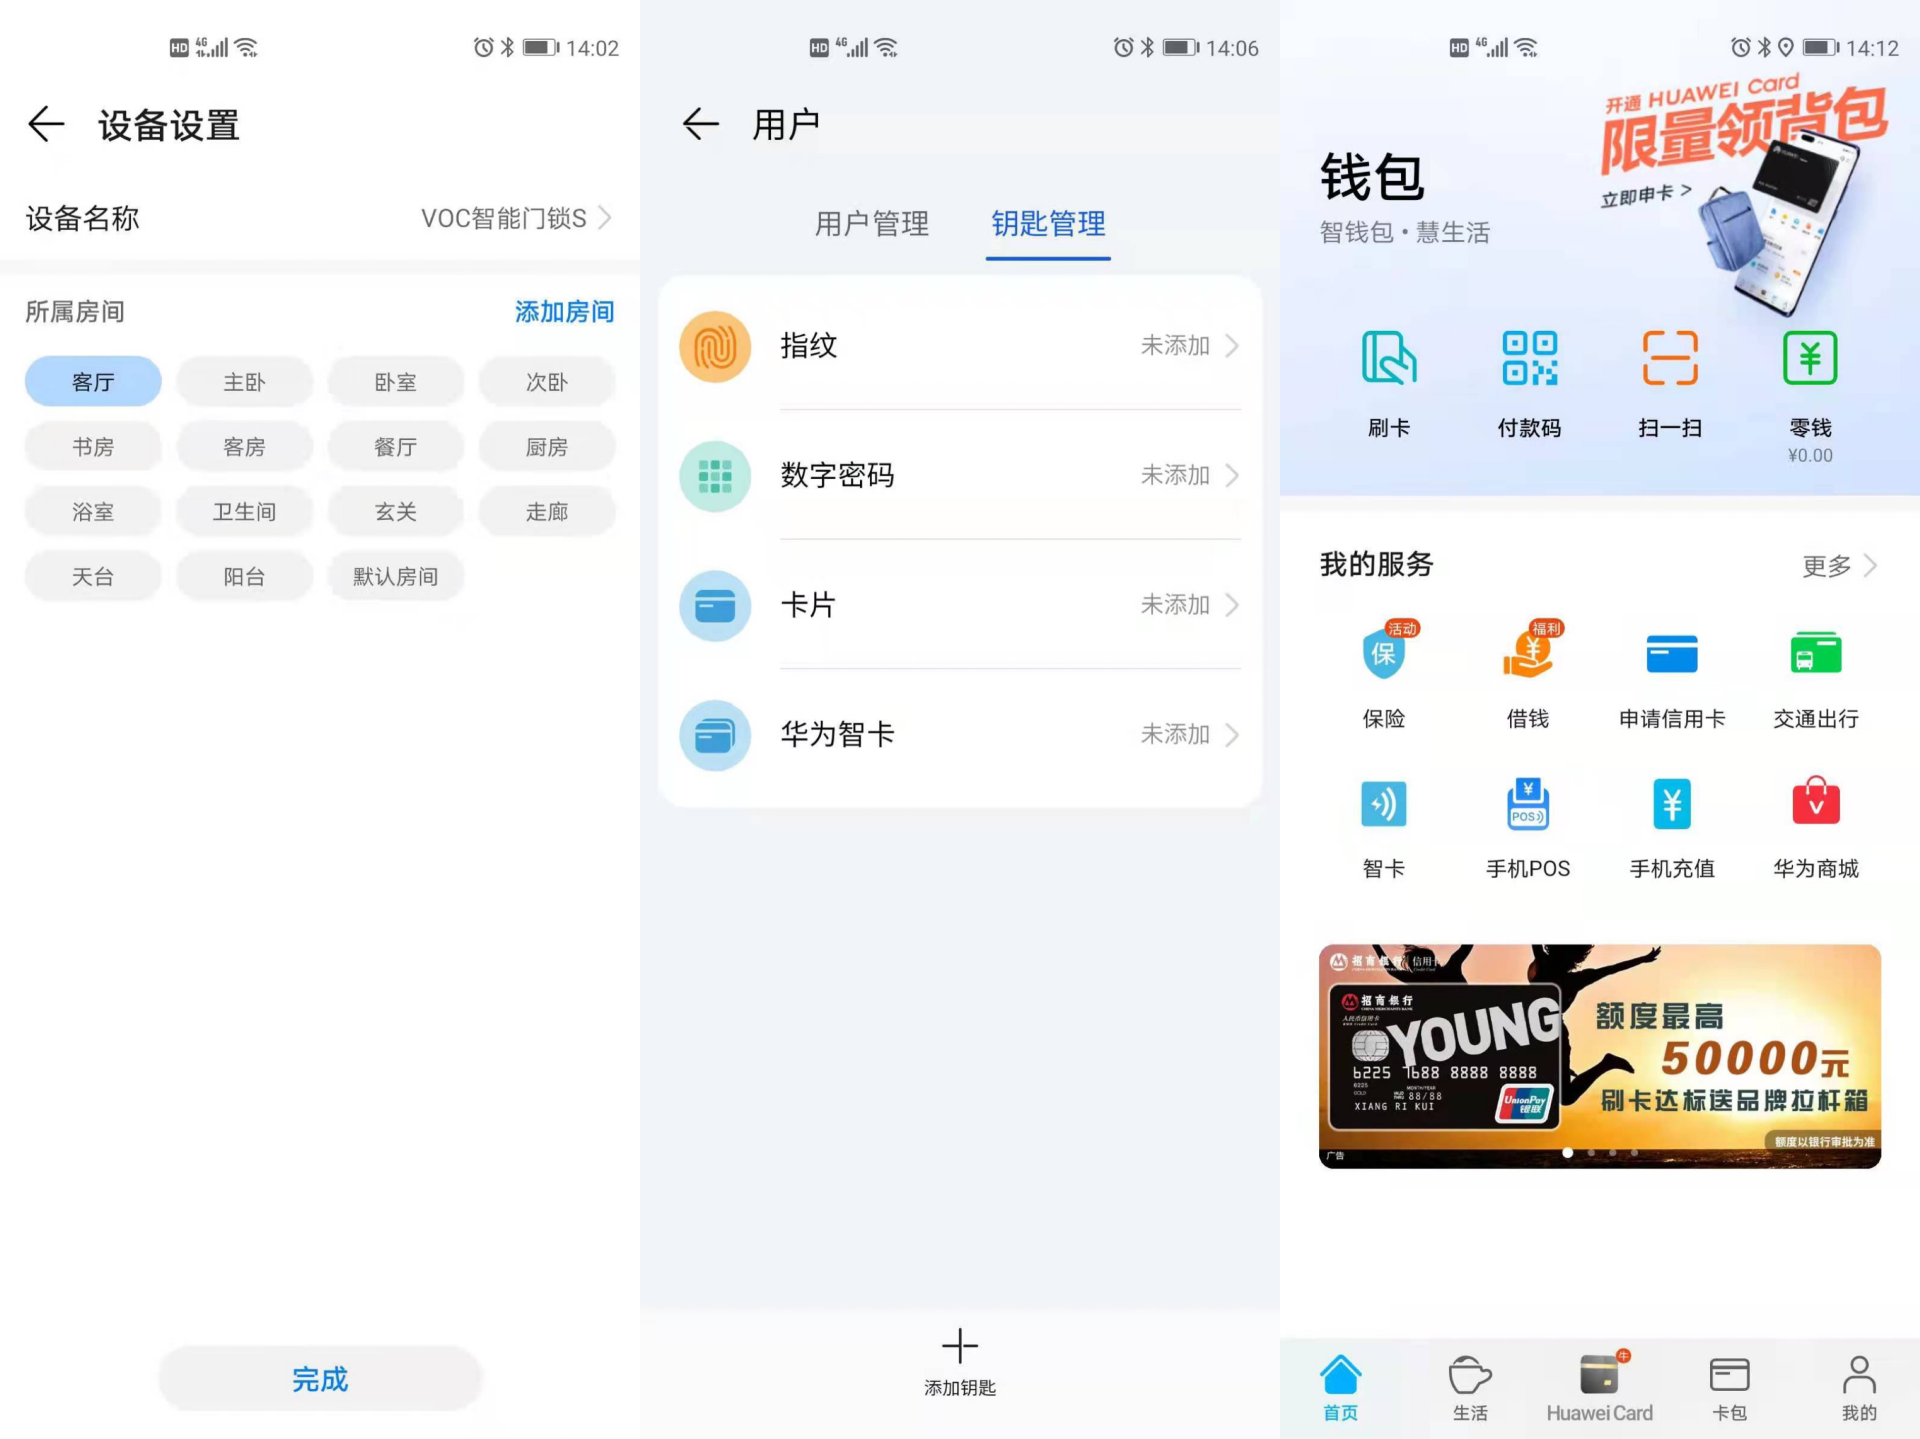Tap the ¥0.00 balance amount
This screenshot has height=1439, width=1920.
point(1810,456)
